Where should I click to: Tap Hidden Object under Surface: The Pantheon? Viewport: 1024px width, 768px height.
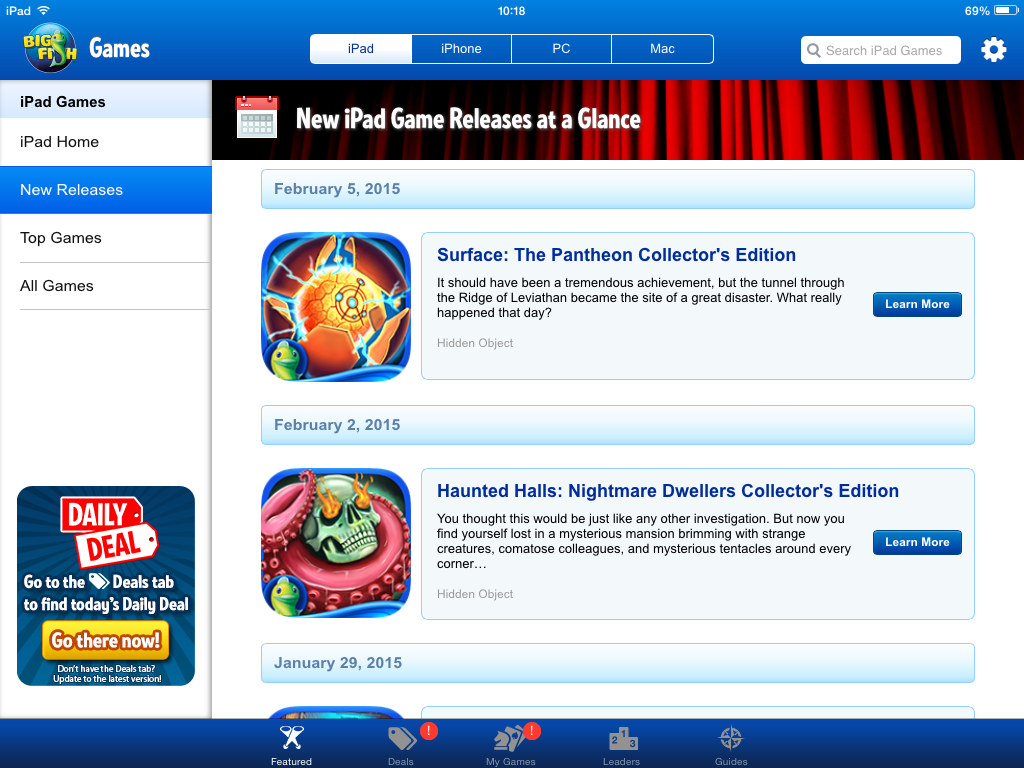point(475,343)
